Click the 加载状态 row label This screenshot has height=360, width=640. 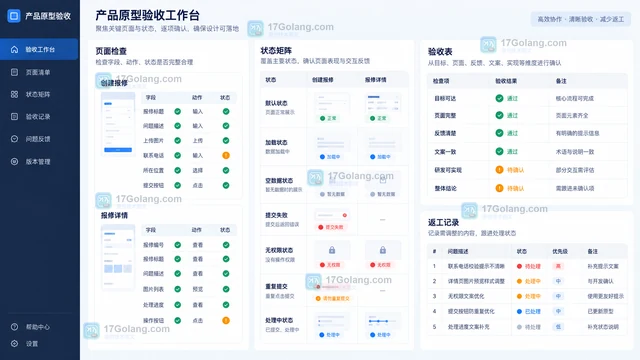(x=276, y=142)
